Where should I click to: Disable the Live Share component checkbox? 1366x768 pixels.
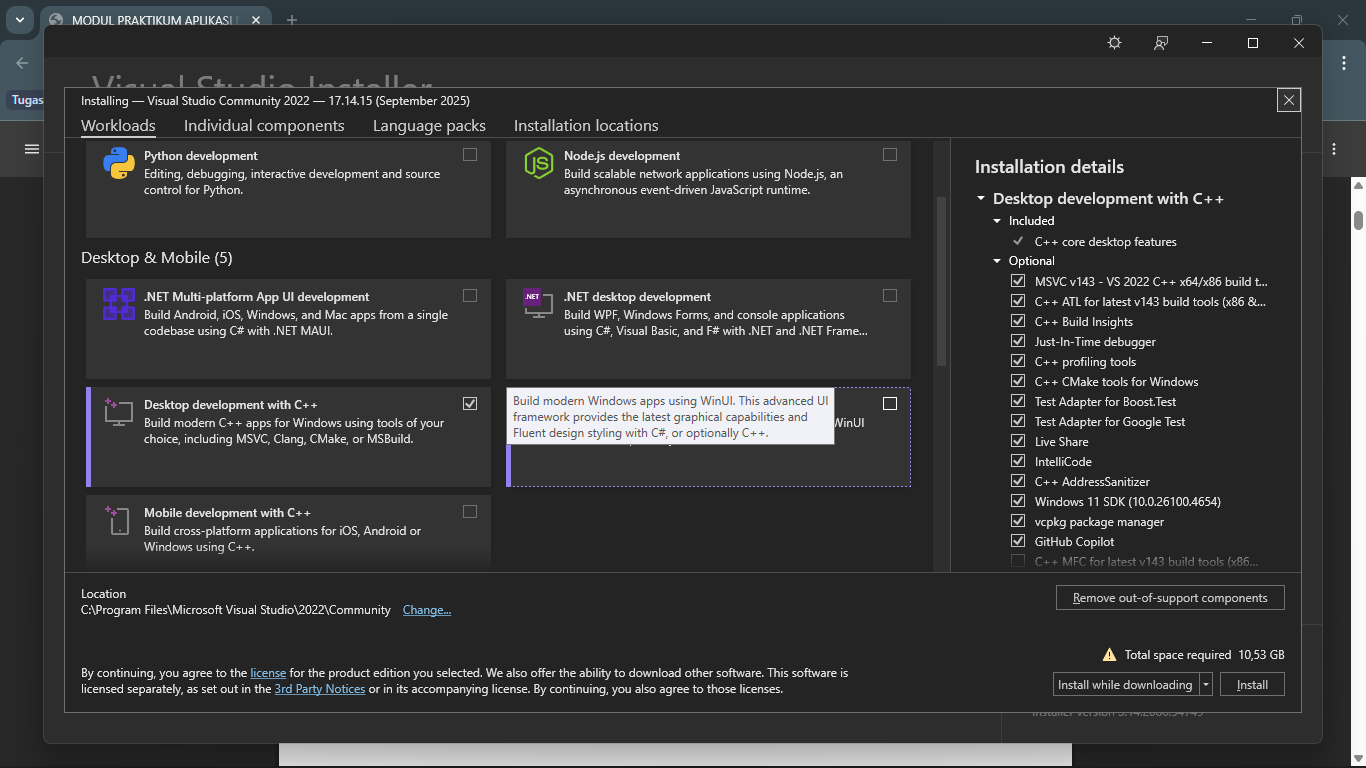(1018, 442)
